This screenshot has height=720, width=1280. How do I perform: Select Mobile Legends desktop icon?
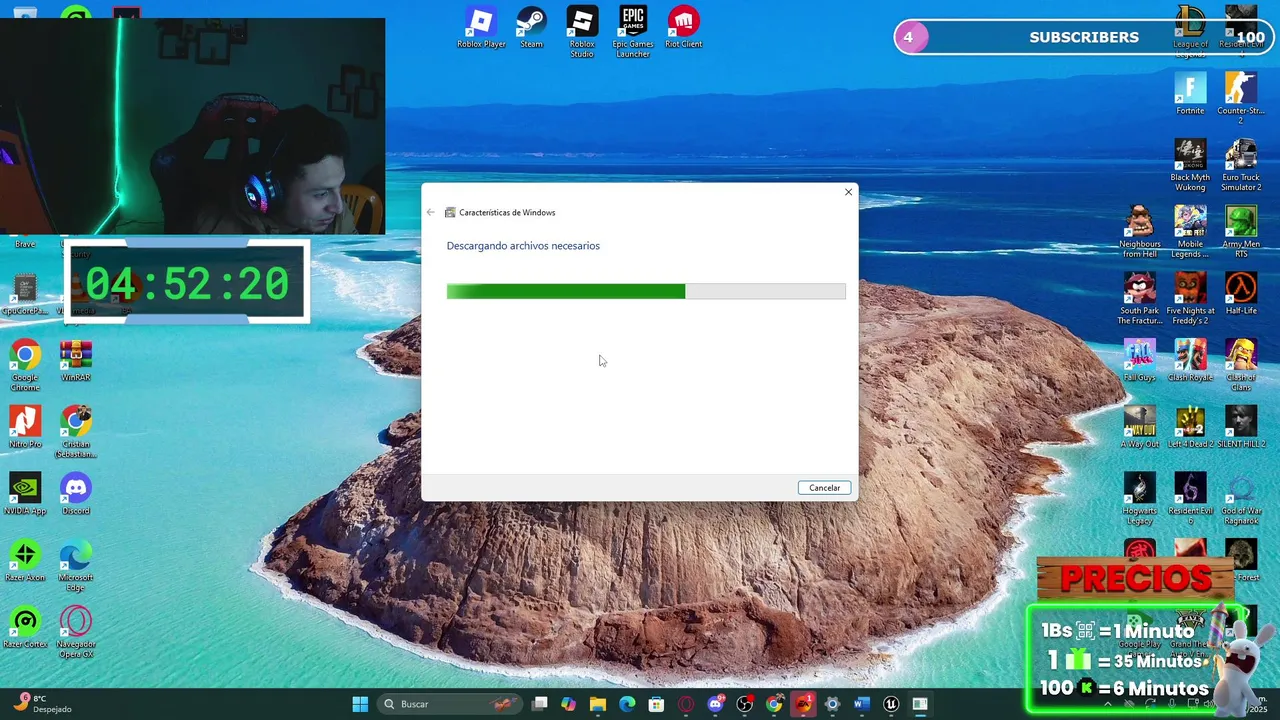point(1190,233)
